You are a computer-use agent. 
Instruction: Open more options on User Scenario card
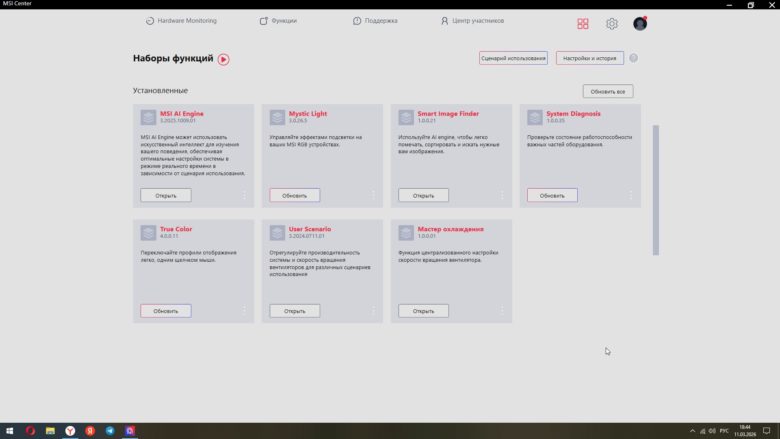click(373, 311)
